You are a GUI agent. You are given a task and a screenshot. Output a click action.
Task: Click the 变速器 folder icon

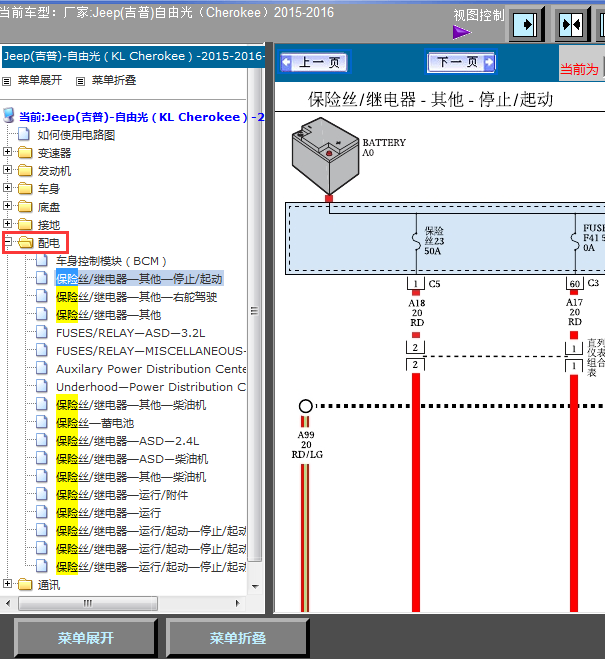[25, 153]
